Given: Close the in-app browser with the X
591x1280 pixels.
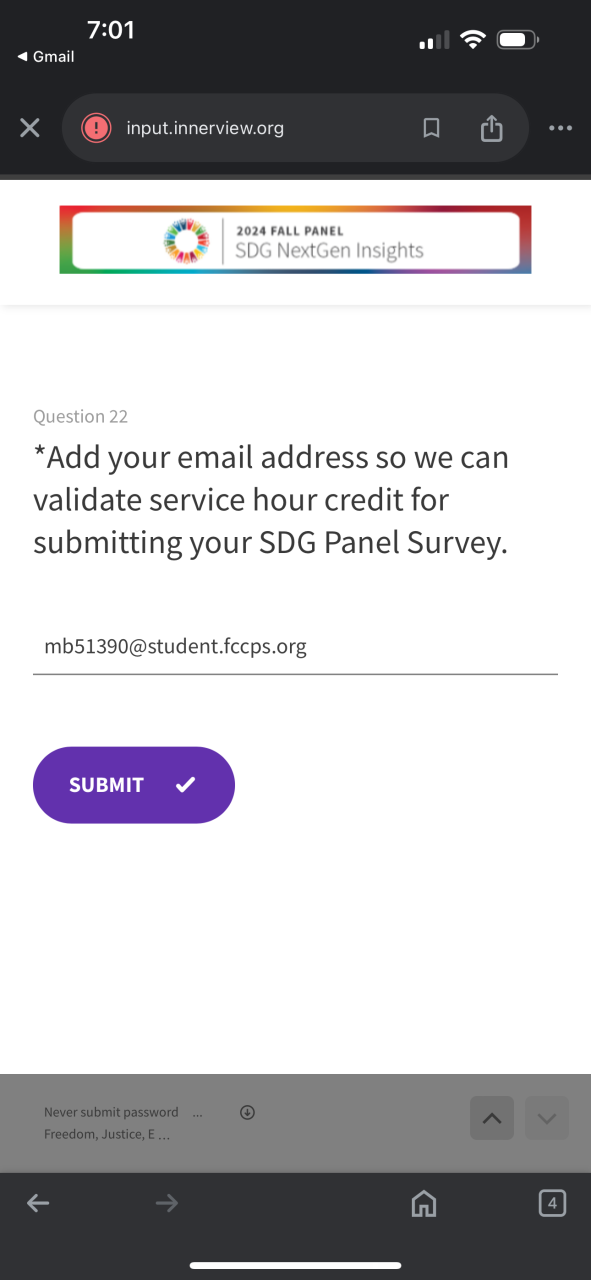Looking at the screenshot, I should (30, 128).
